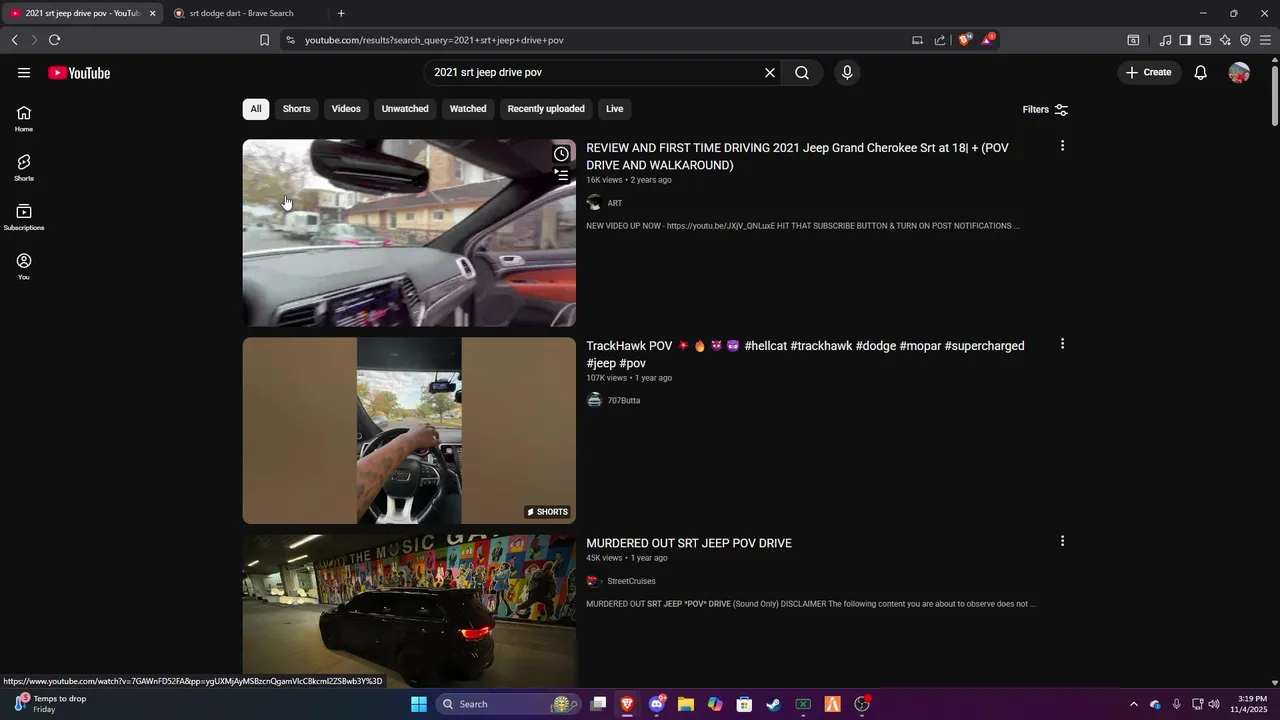
Task: Show hidden icons in system tray
Action: tap(1133, 704)
